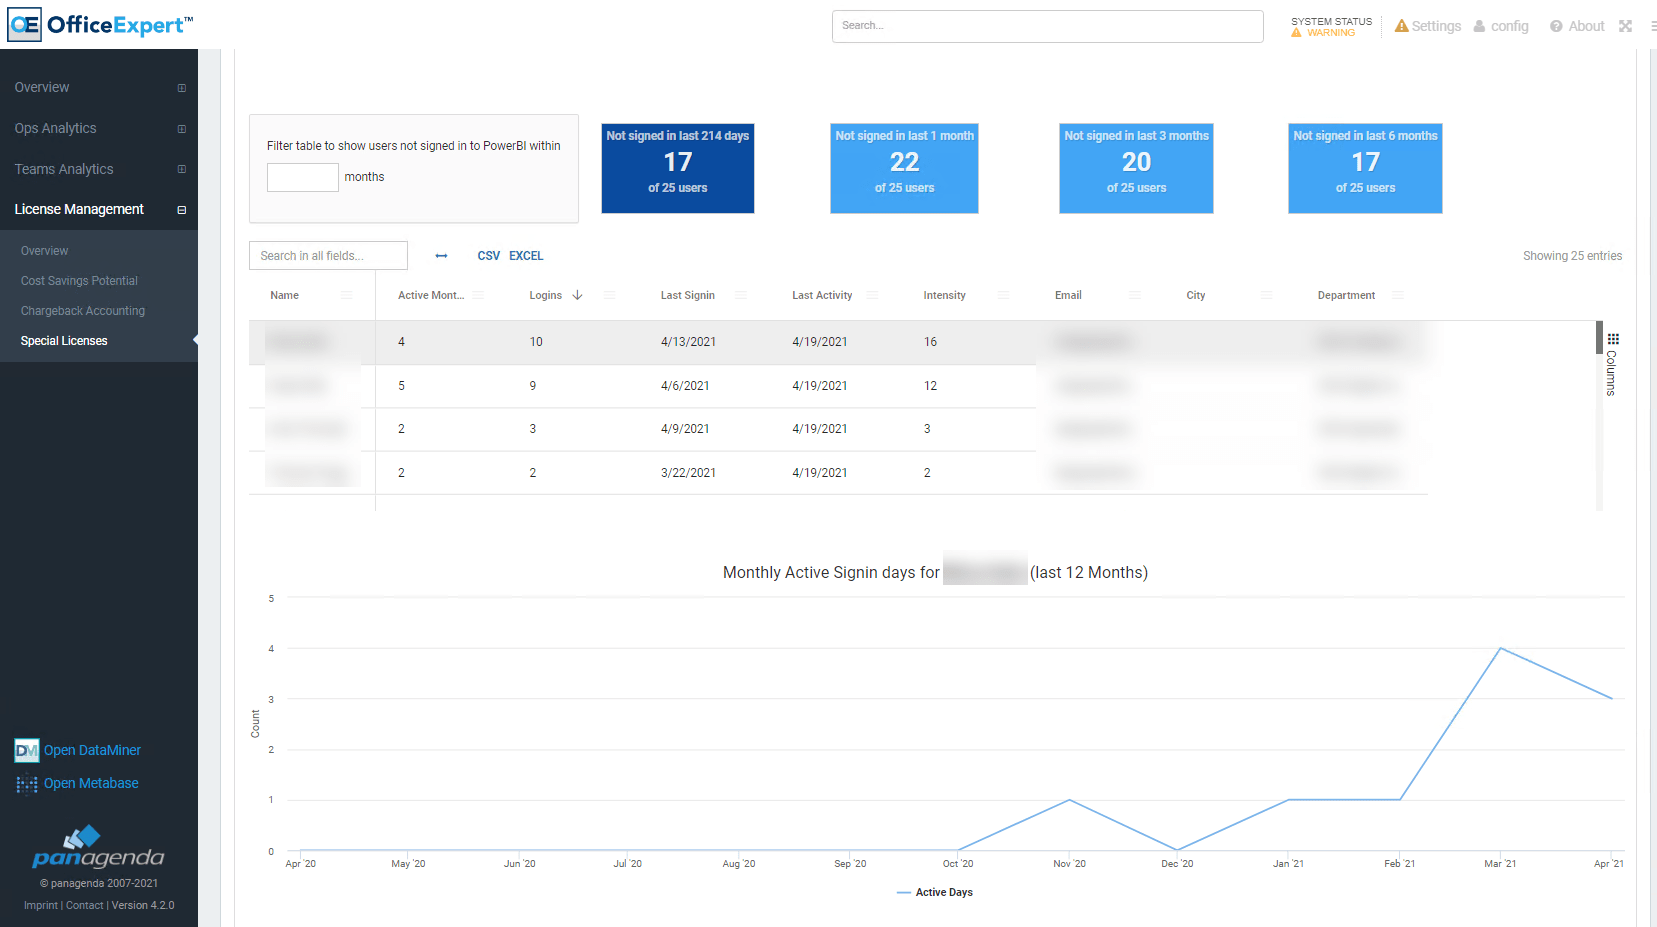Image resolution: width=1657 pixels, height=927 pixels.
Task: Select row with last signin 4/6/2021
Action: 838,386
